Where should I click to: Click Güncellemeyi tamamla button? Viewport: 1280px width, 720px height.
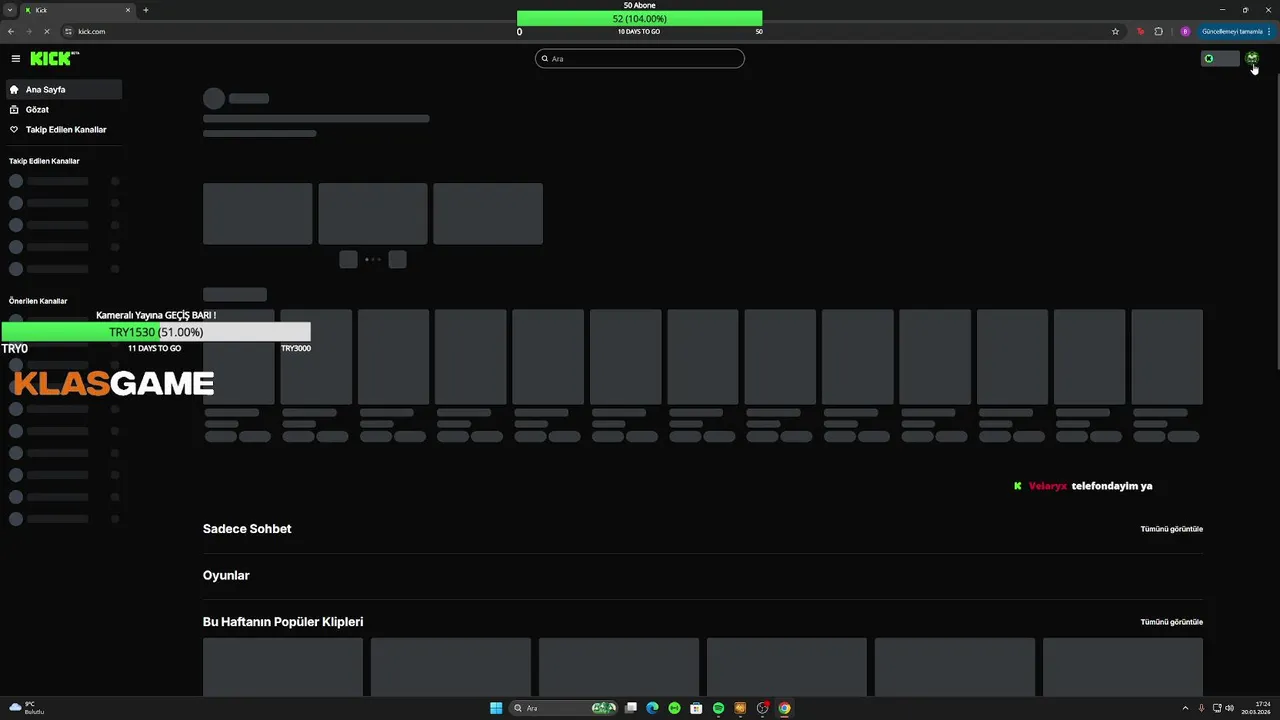(x=1237, y=31)
